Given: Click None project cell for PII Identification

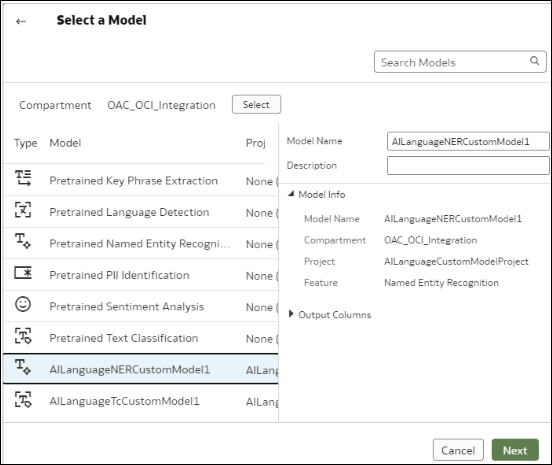Looking at the screenshot, I should (262, 276).
